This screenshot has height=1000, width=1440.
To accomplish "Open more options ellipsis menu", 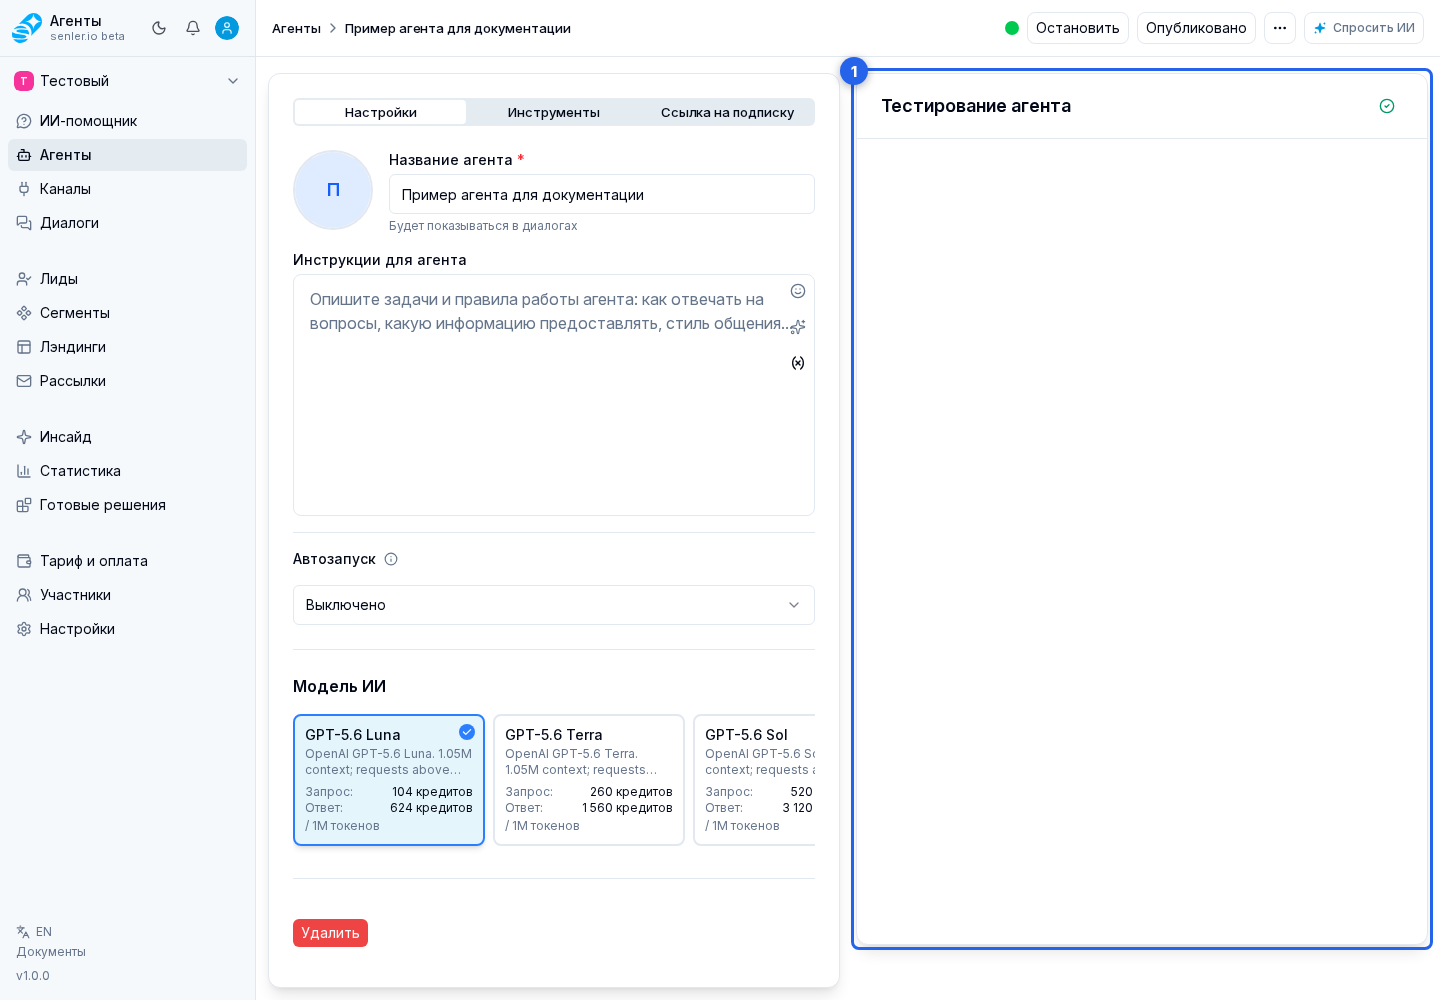I will pyautogui.click(x=1280, y=28).
